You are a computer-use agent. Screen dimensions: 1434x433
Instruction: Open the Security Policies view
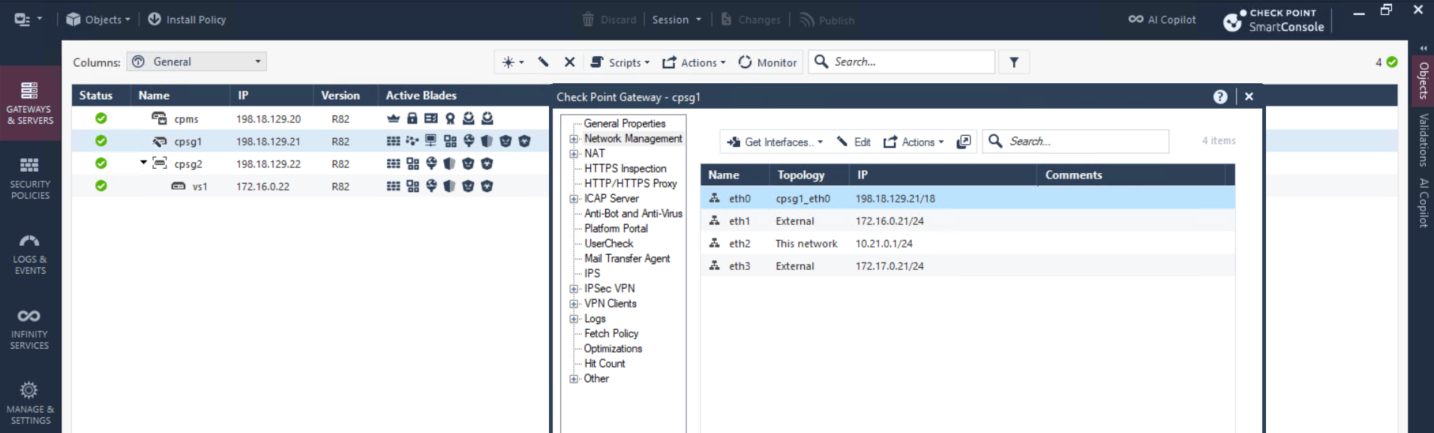(x=29, y=174)
